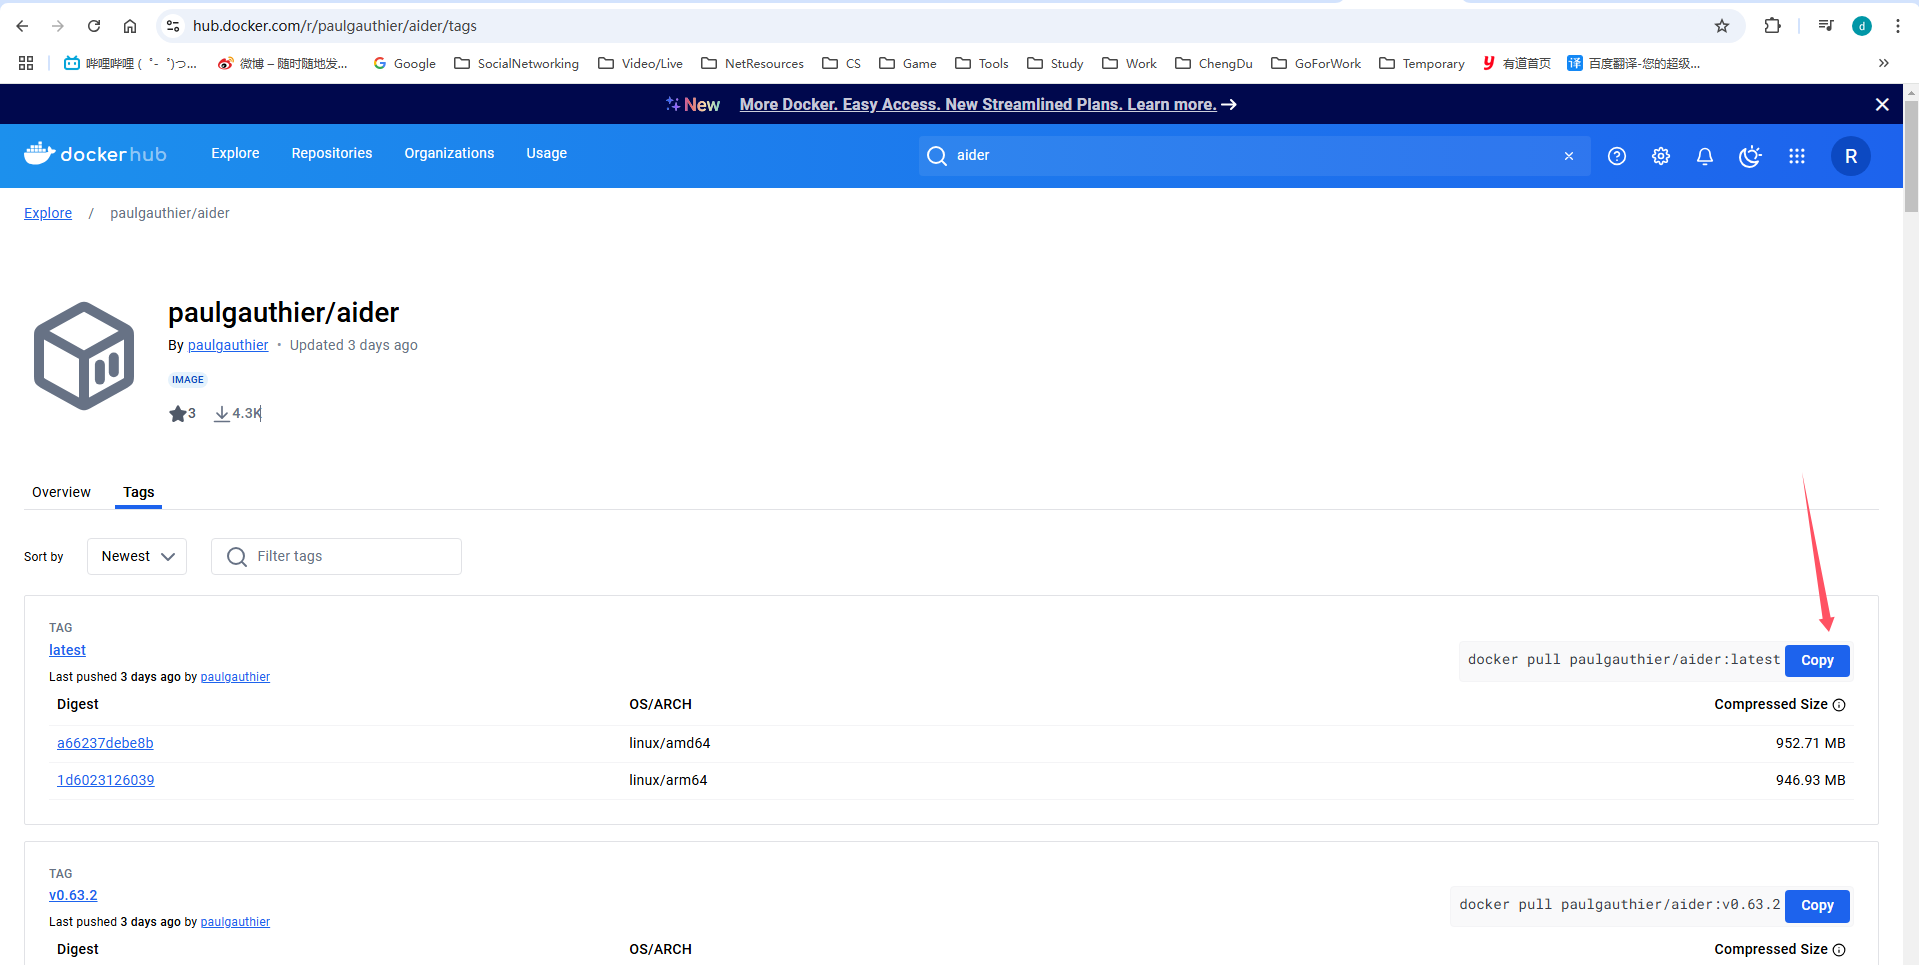Open the Organizations menu item
This screenshot has height=965, width=1919.
[x=449, y=153]
